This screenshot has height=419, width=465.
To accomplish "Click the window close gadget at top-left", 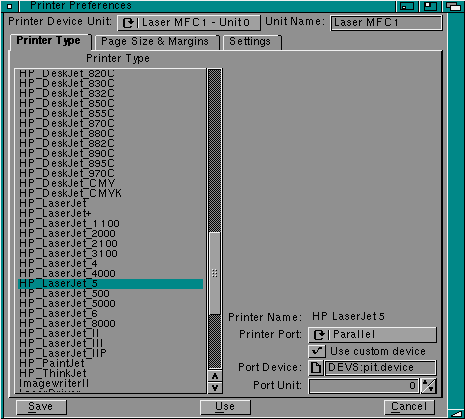I will (10, 6).
